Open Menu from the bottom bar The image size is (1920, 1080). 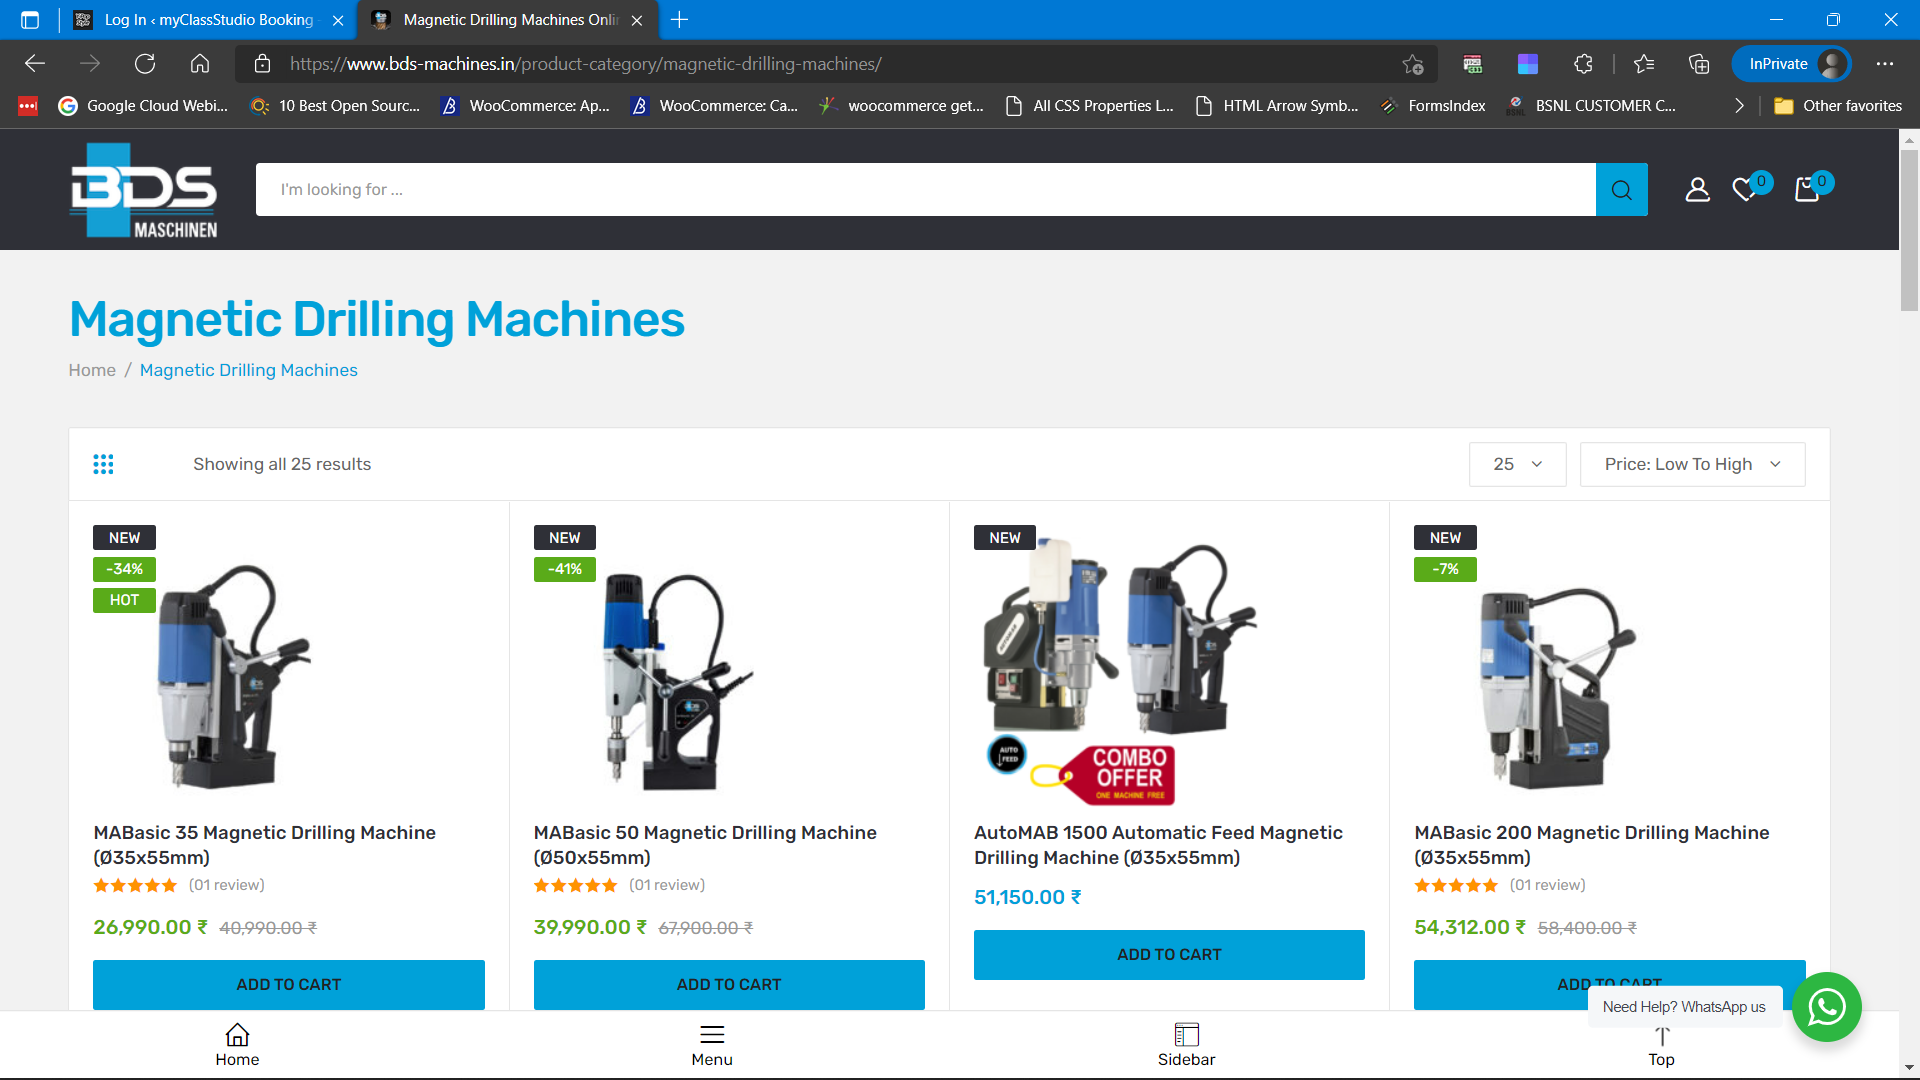[x=712, y=1046]
